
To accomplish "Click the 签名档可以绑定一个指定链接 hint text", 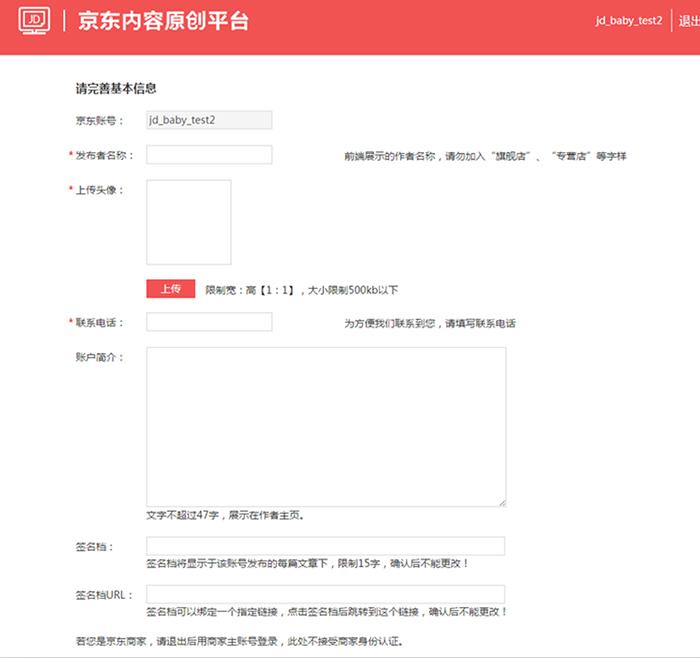I will click(327, 612).
